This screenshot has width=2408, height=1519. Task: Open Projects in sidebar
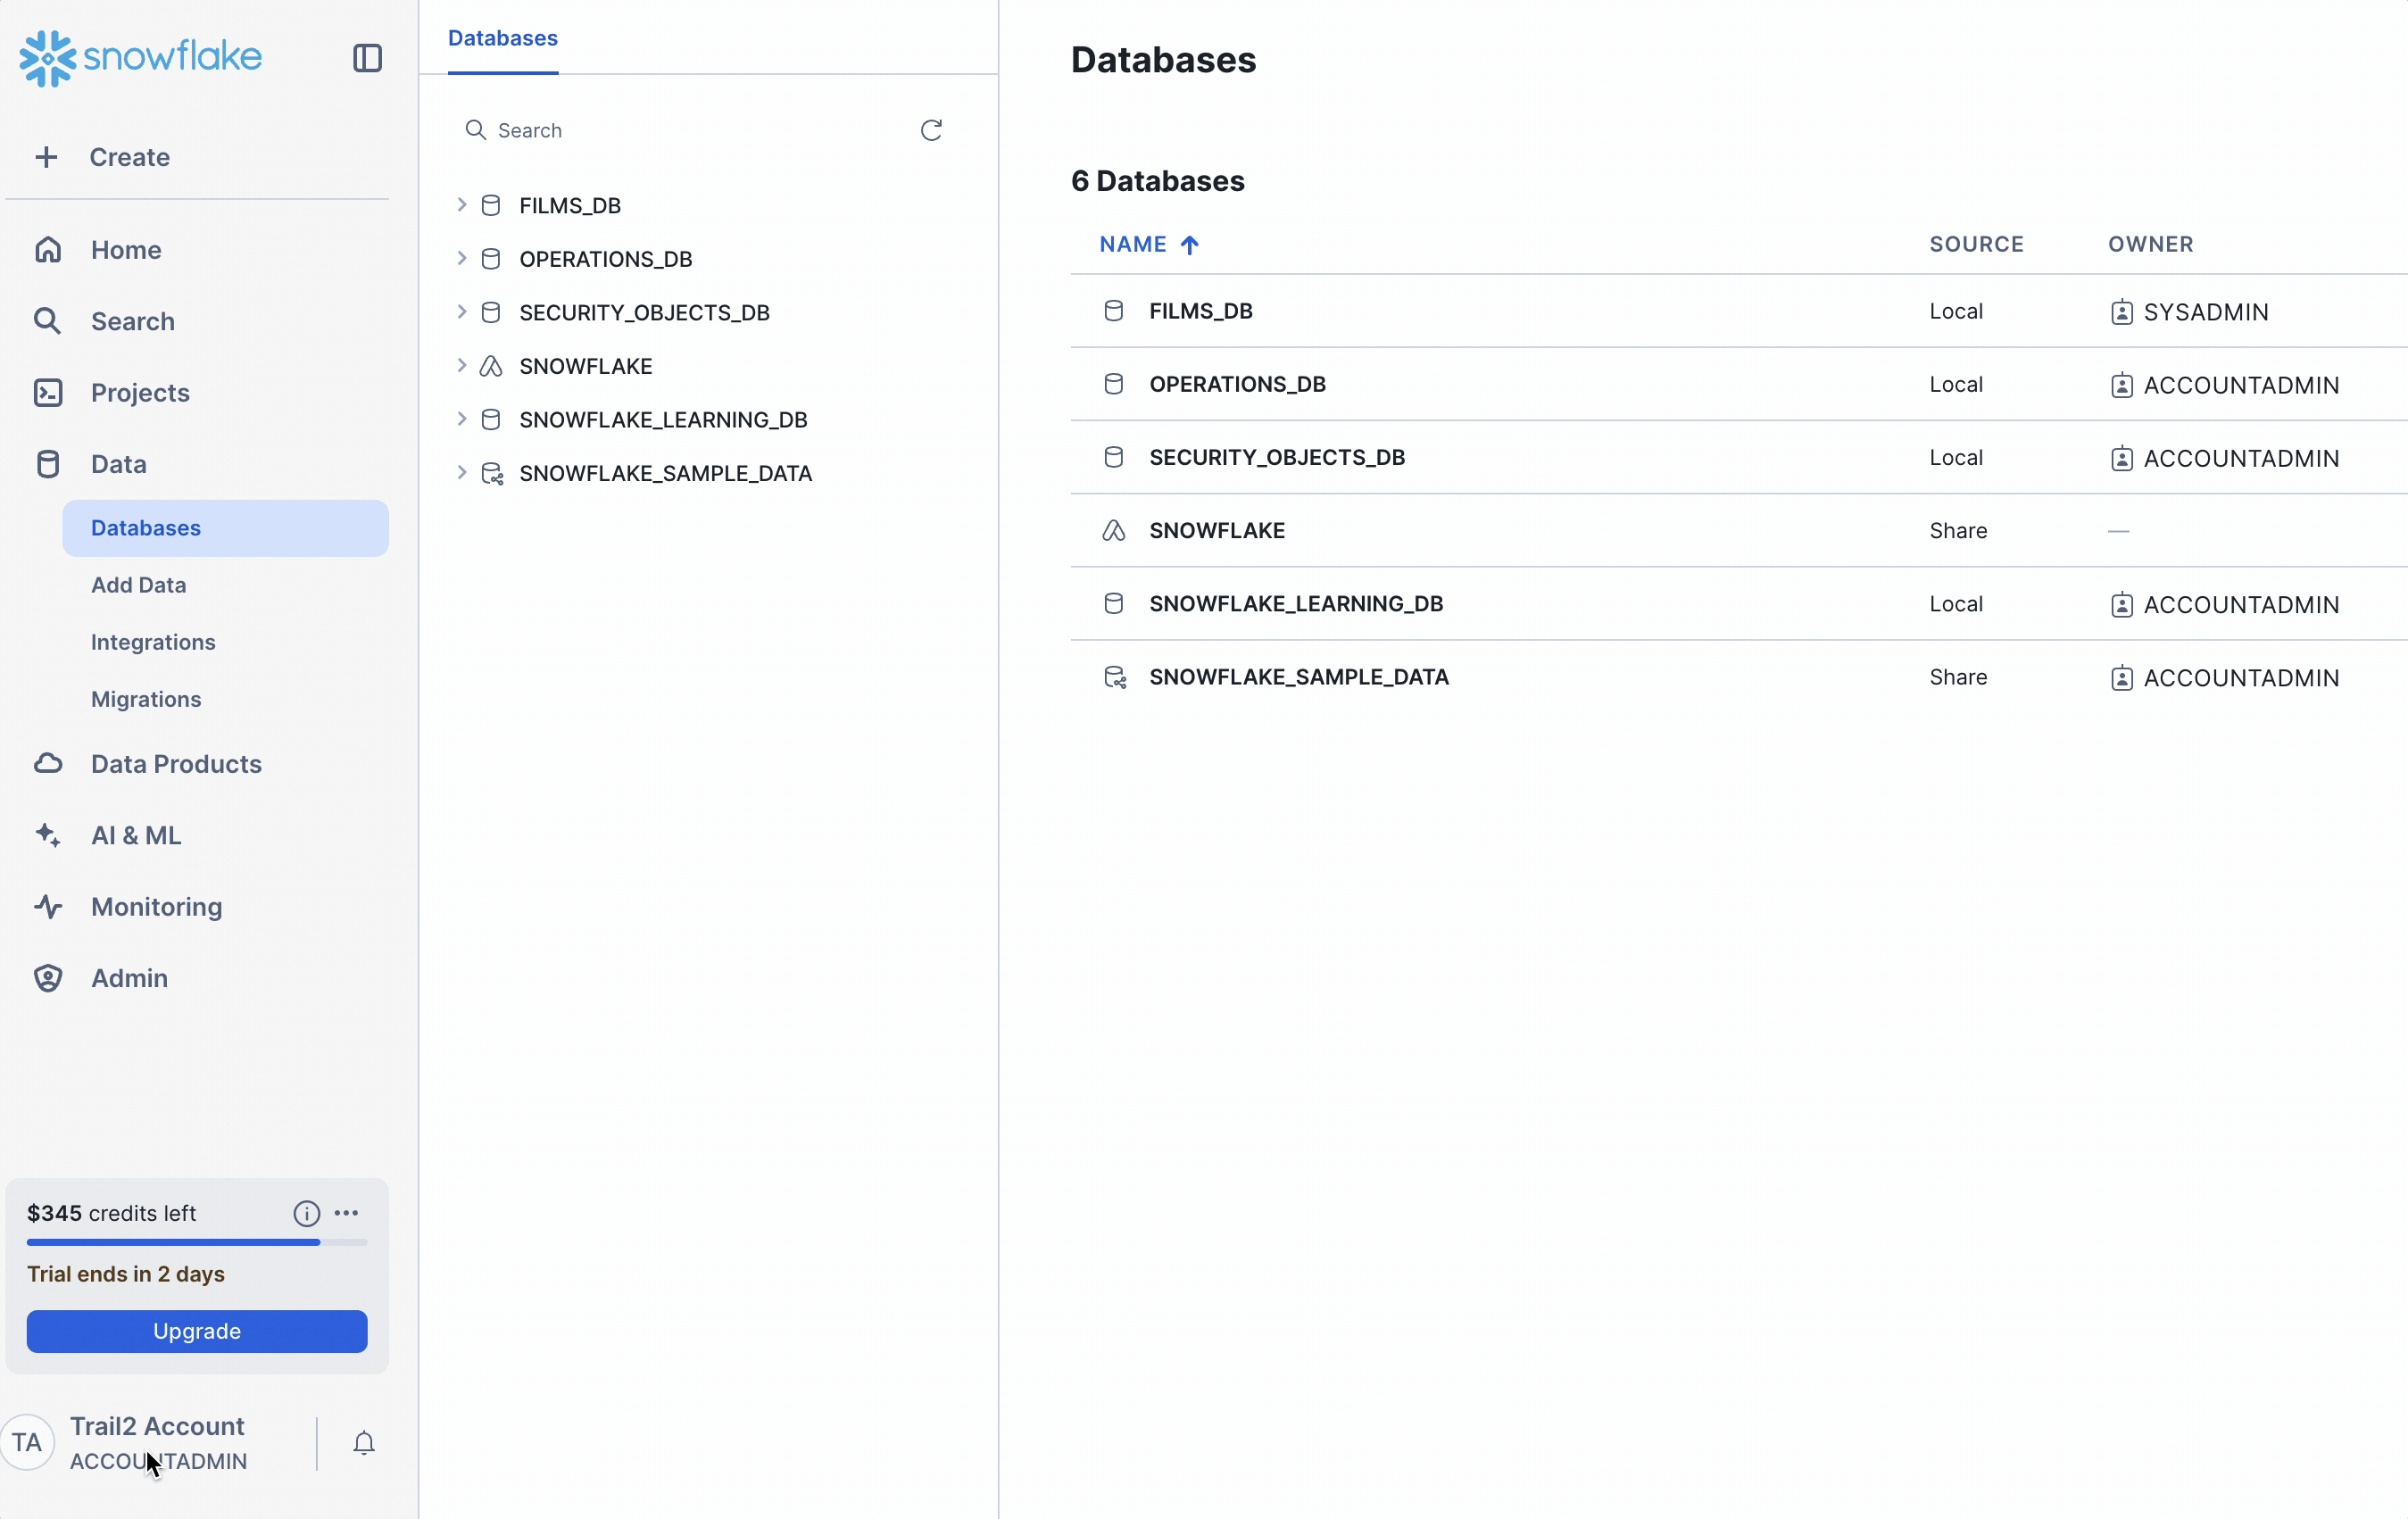140,392
